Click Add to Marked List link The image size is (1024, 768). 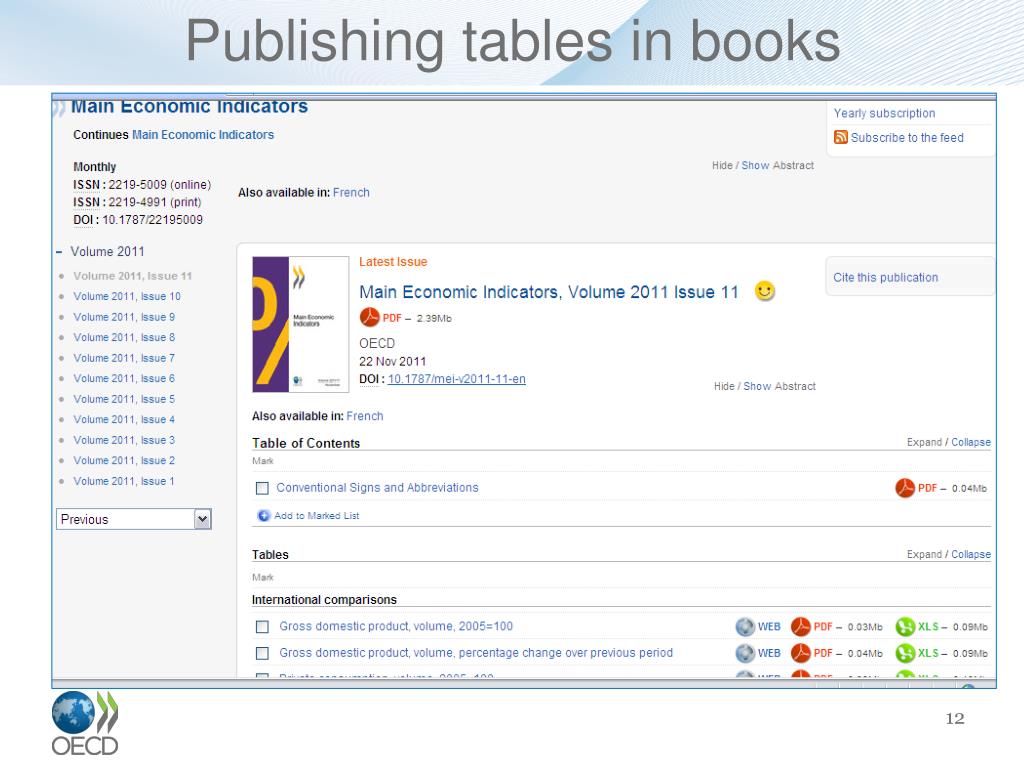coord(317,515)
